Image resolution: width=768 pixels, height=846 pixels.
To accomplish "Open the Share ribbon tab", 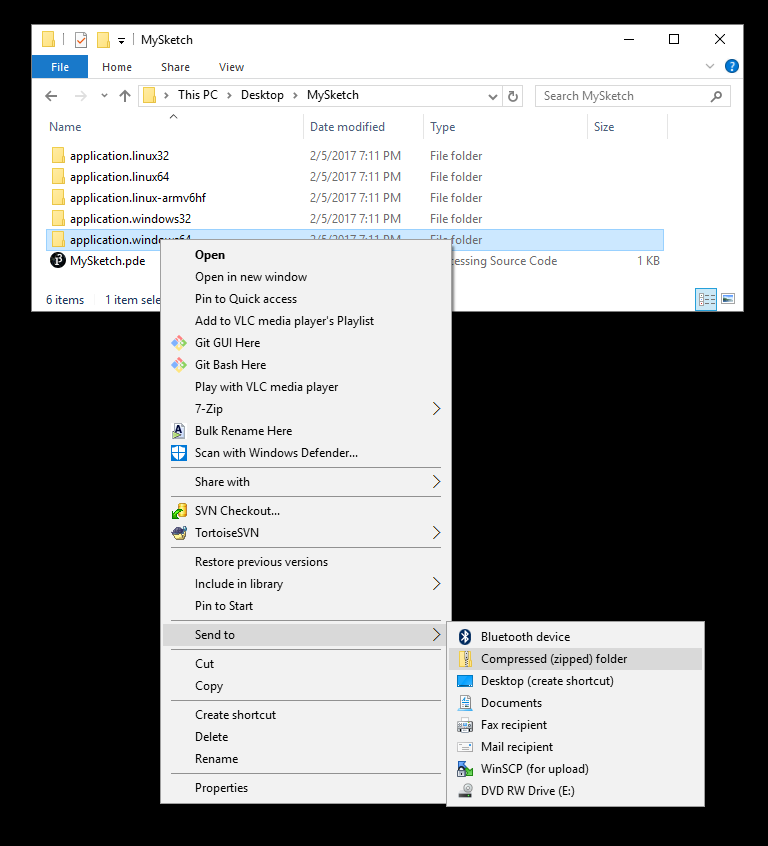I will pos(175,67).
